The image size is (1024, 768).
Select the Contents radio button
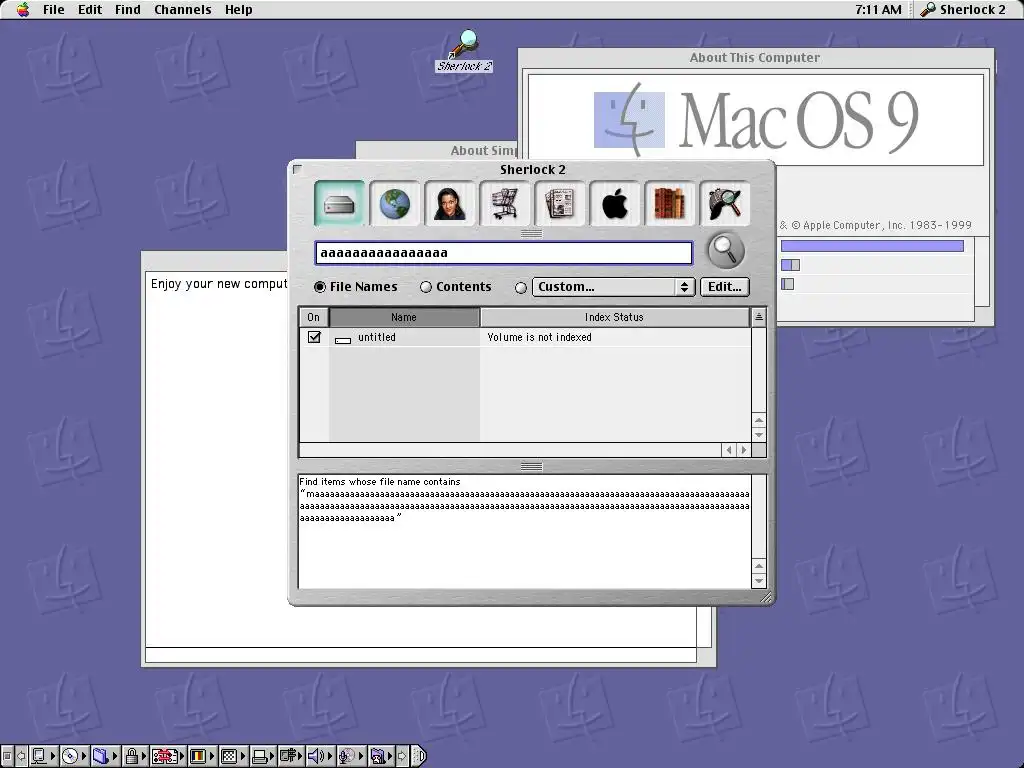pos(426,287)
